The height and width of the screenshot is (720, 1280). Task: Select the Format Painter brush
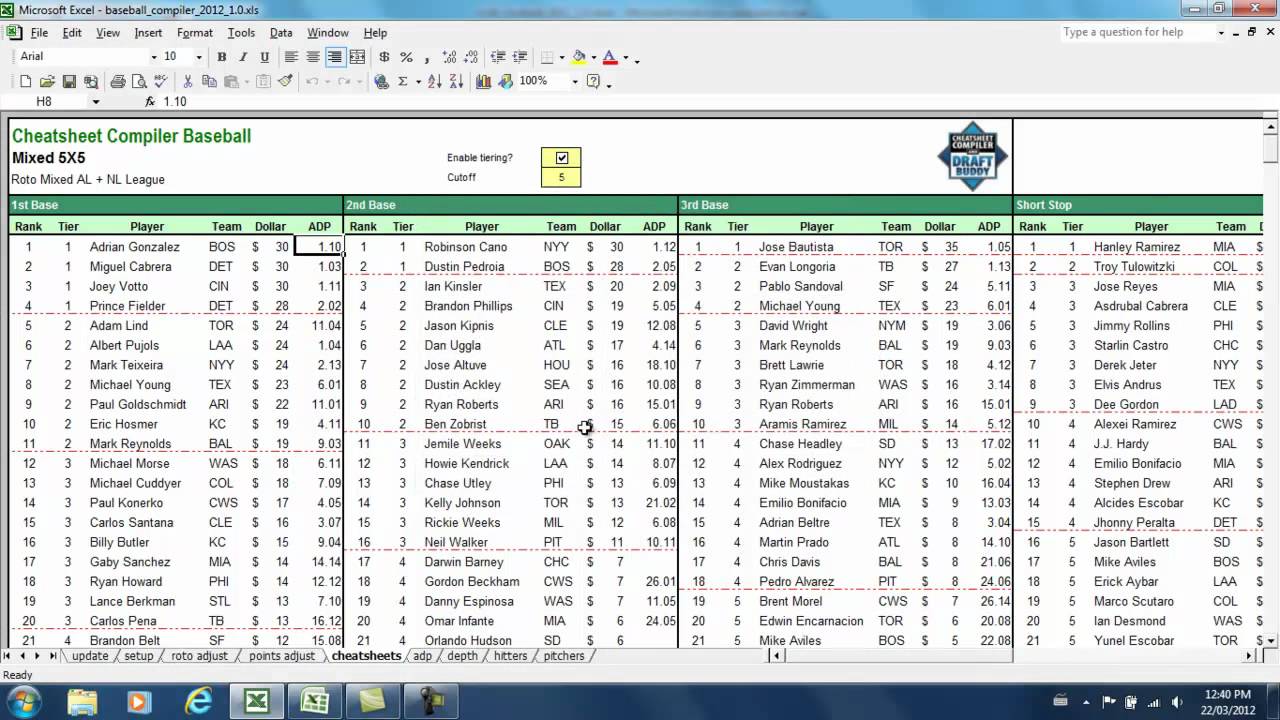(285, 81)
